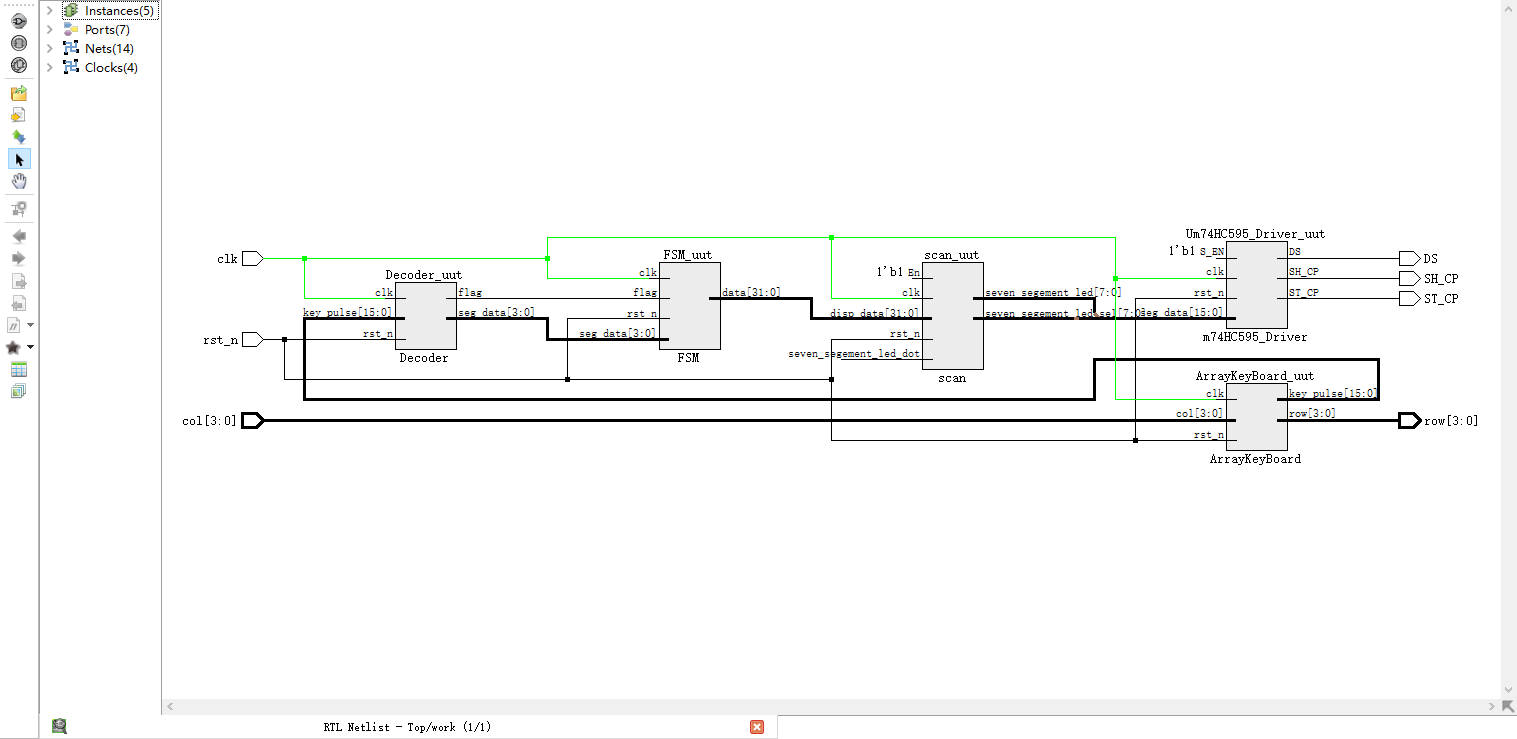The height and width of the screenshot is (739, 1517).
Task: Click the rst_n input port symbol
Action: pos(253,339)
